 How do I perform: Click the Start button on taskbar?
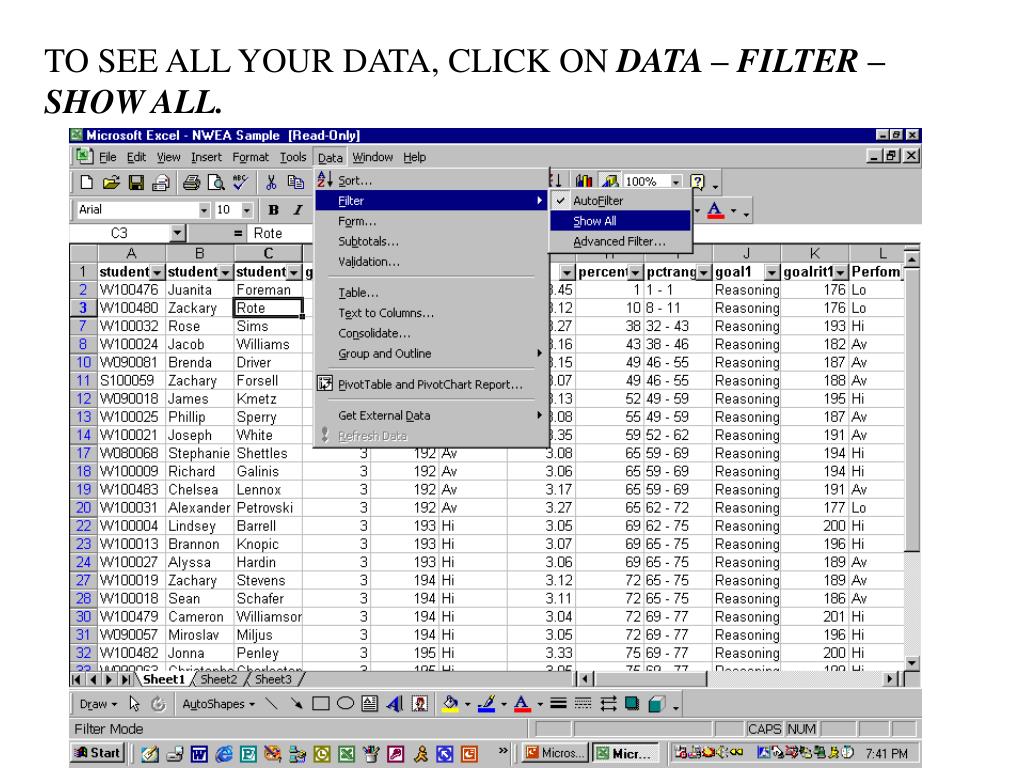pyautogui.click(x=97, y=753)
